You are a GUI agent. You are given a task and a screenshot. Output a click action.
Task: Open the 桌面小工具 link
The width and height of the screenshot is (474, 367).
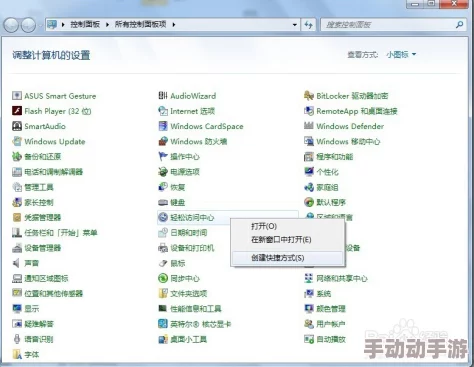(x=189, y=339)
